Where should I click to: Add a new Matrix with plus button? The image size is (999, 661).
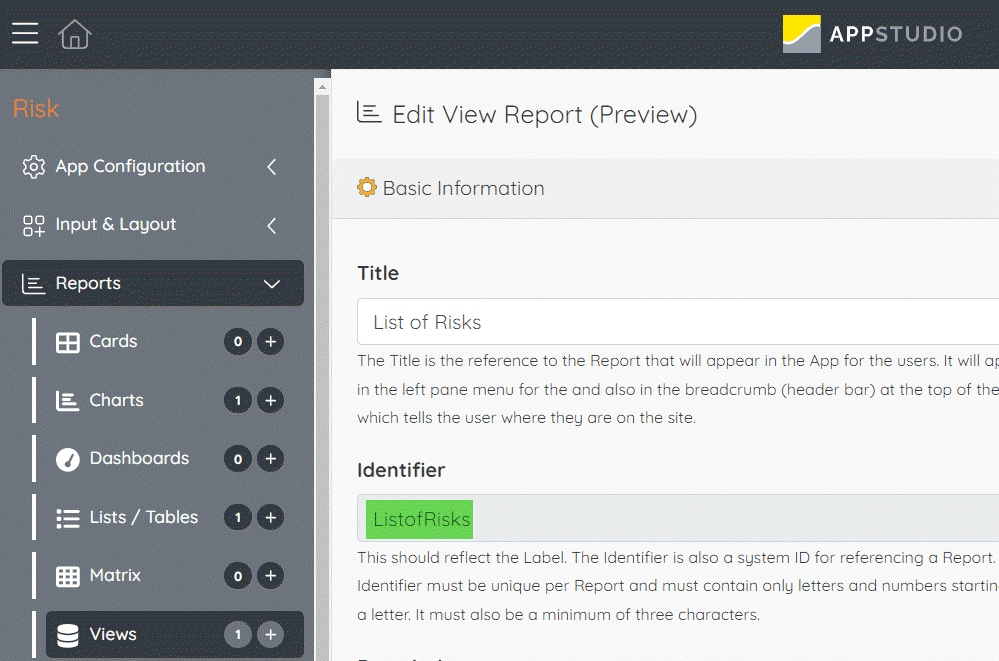pos(270,576)
